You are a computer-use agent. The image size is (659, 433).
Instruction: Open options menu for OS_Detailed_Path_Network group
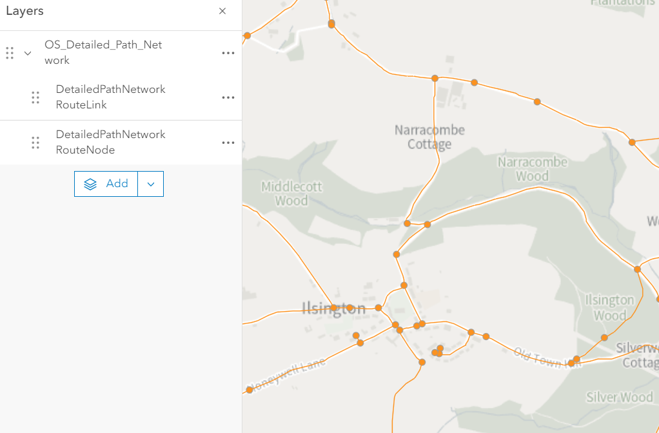pyautogui.click(x=228, y=53)
